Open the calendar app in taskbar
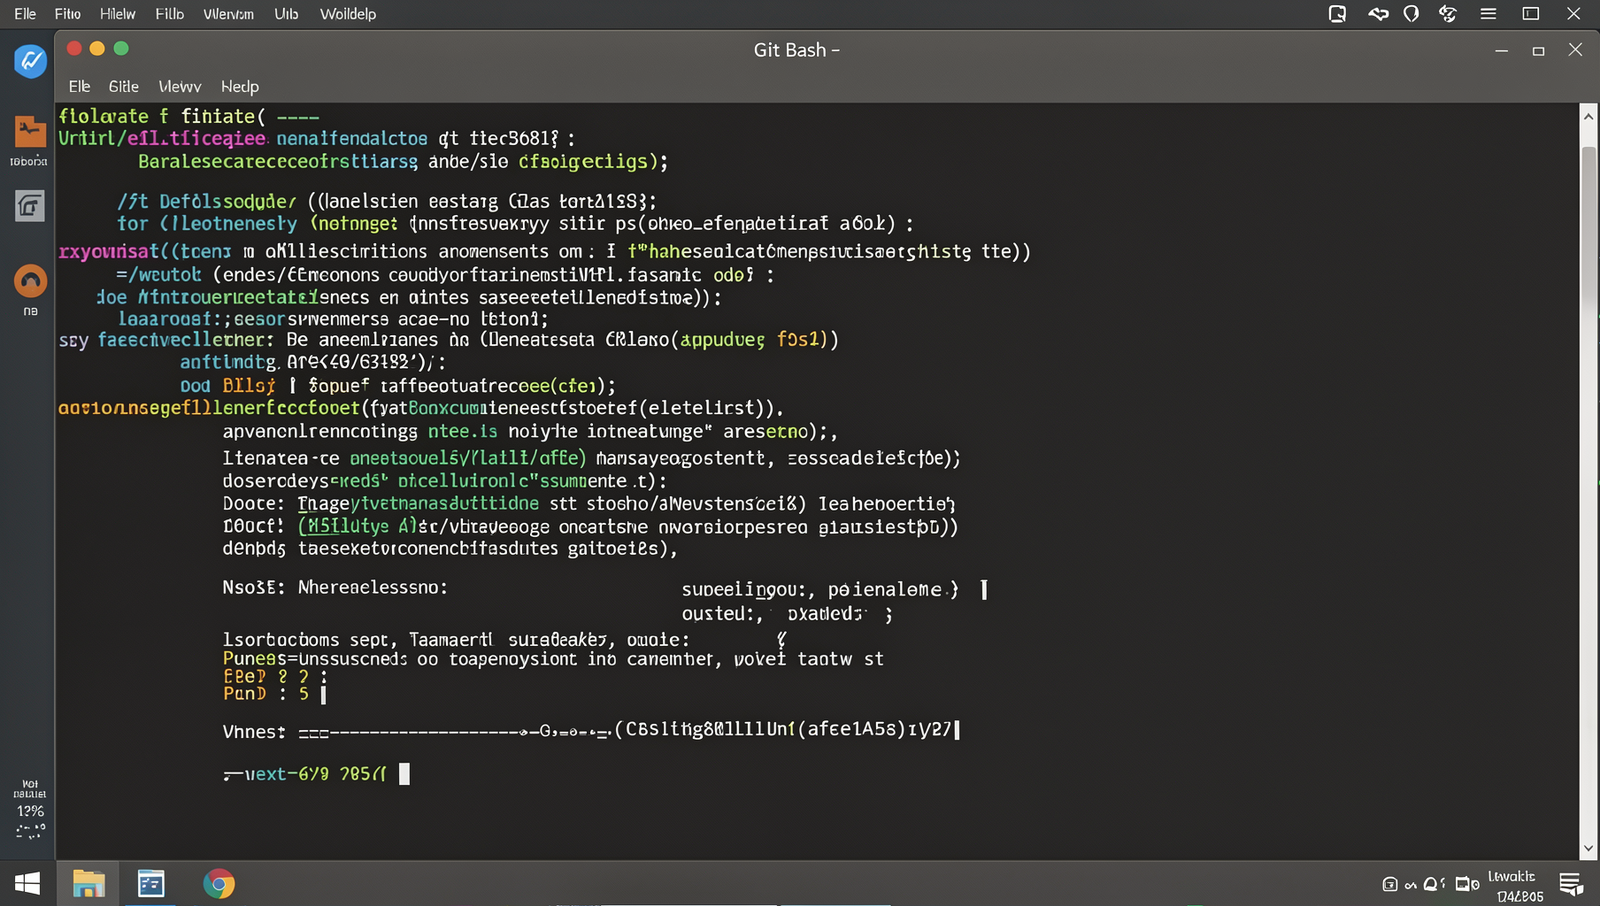 [151, 884]
